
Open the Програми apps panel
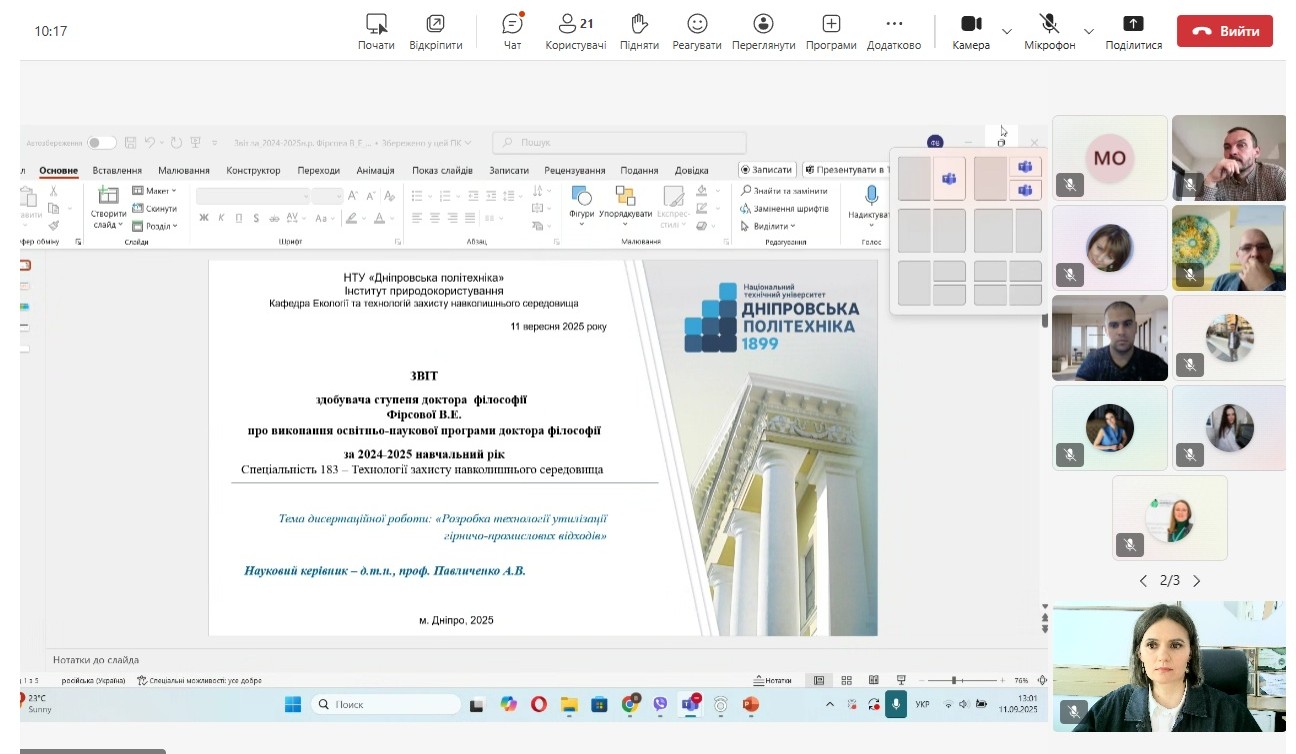(x=831, y=31)
